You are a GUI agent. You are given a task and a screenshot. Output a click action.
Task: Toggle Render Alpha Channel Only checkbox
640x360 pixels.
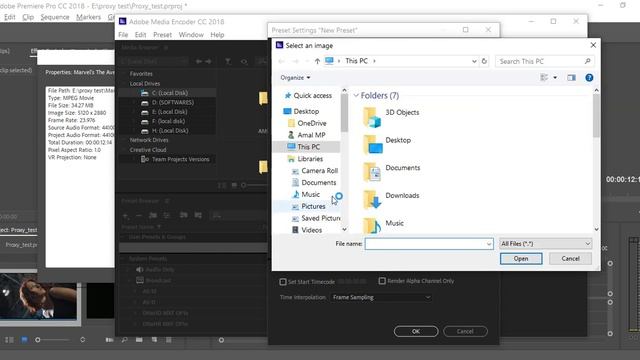pos(382,281)
